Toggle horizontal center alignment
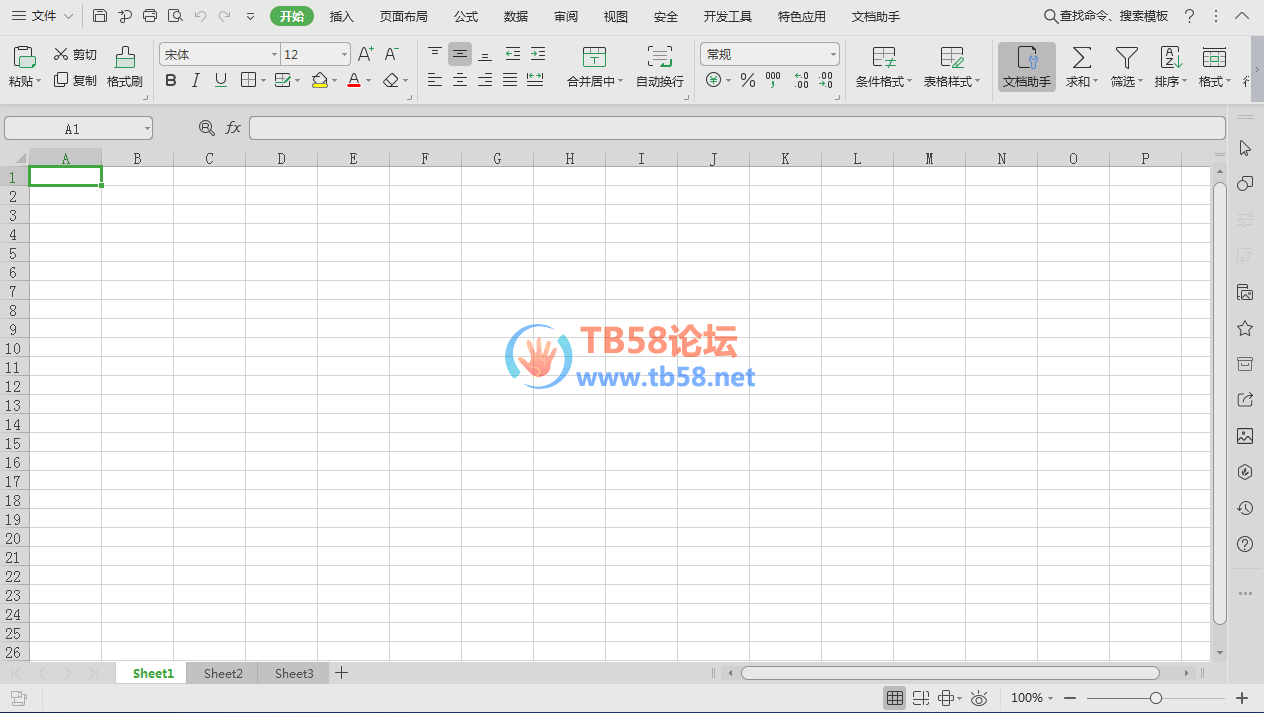Viewport: 1264px width, 713px height. 460,80
